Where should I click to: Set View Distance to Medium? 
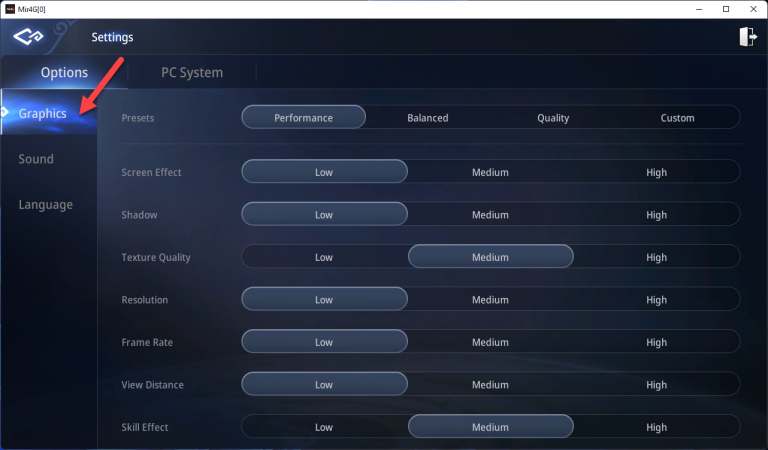[x=490, y=385]
